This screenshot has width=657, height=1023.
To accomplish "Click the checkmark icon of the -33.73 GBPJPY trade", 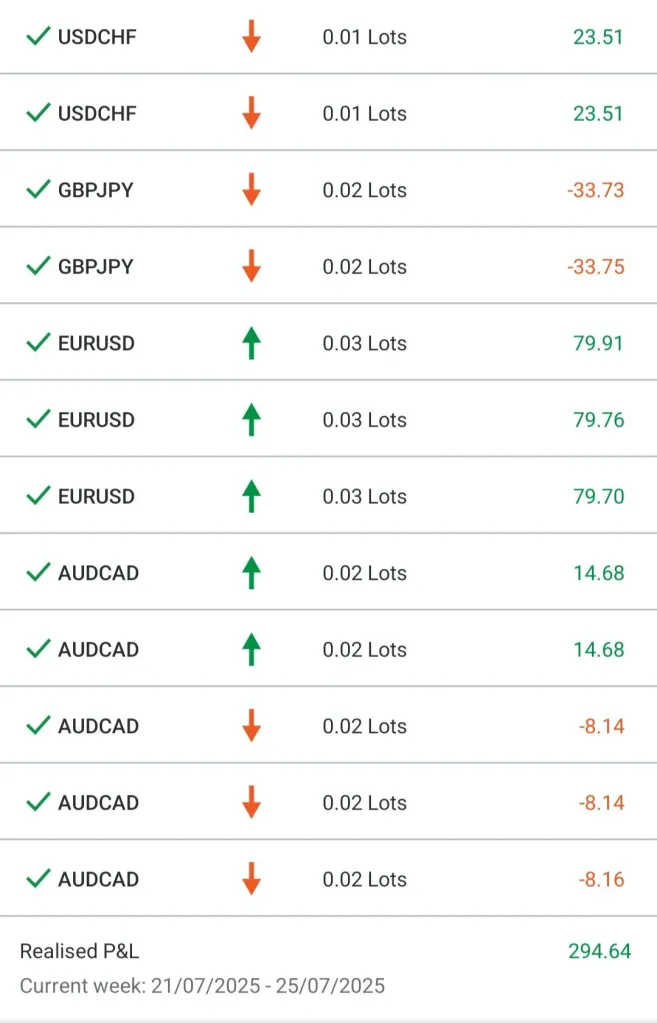I will click(x=38, y=190).
